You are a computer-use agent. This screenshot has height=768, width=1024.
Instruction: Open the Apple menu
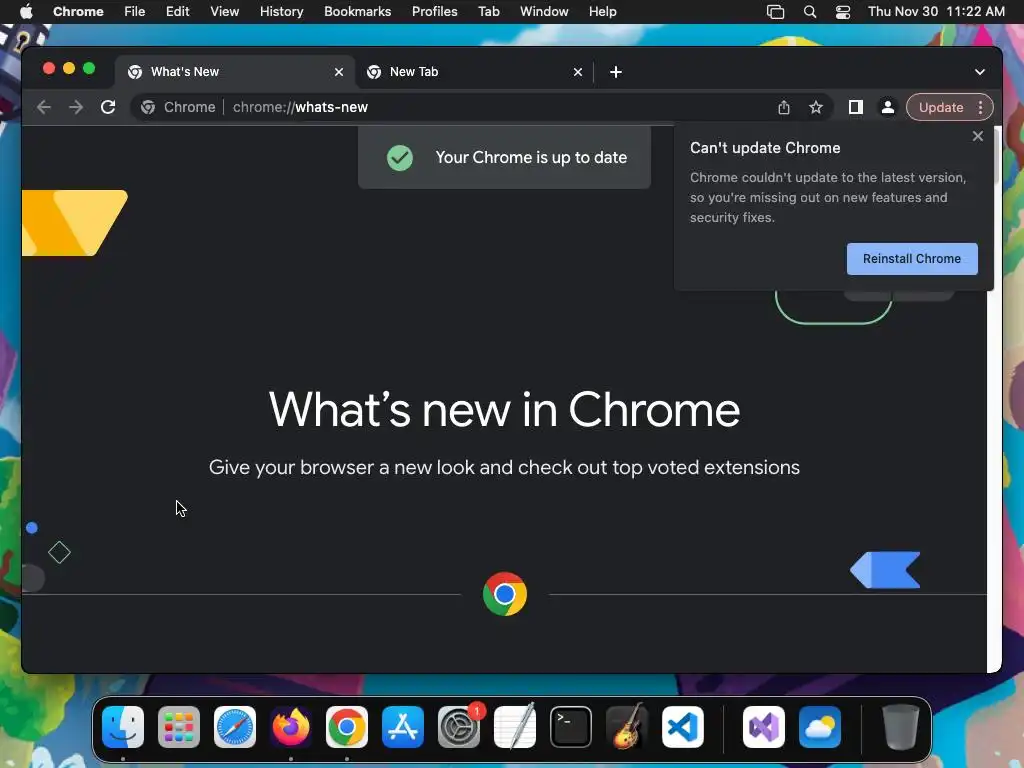(26, 11)
